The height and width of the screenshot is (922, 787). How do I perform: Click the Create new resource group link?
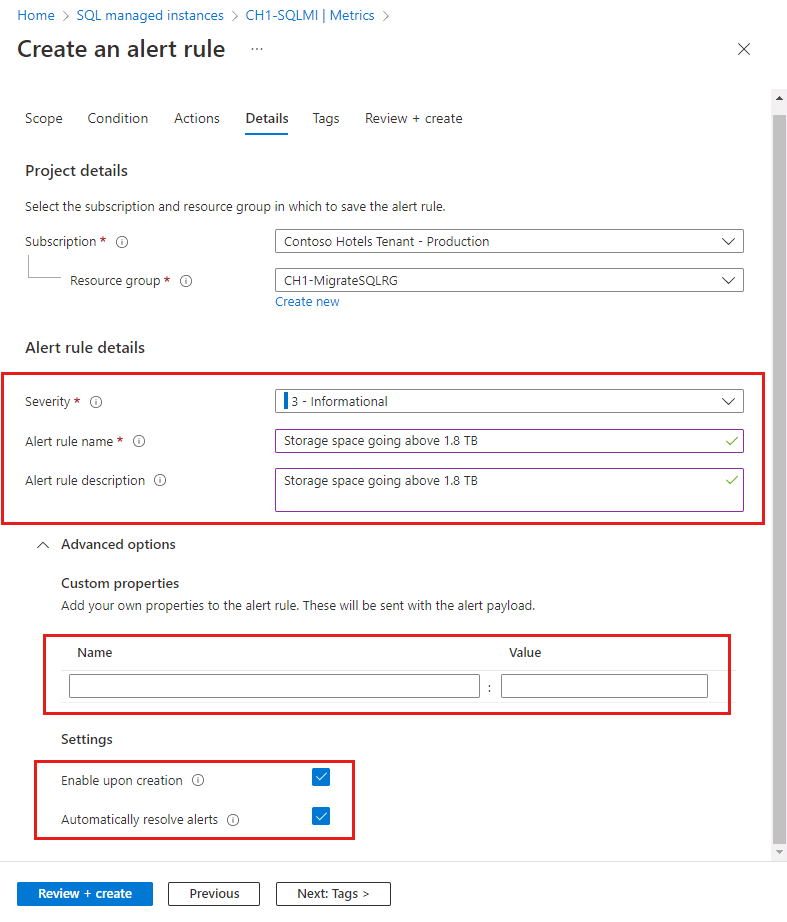point(307,301)
